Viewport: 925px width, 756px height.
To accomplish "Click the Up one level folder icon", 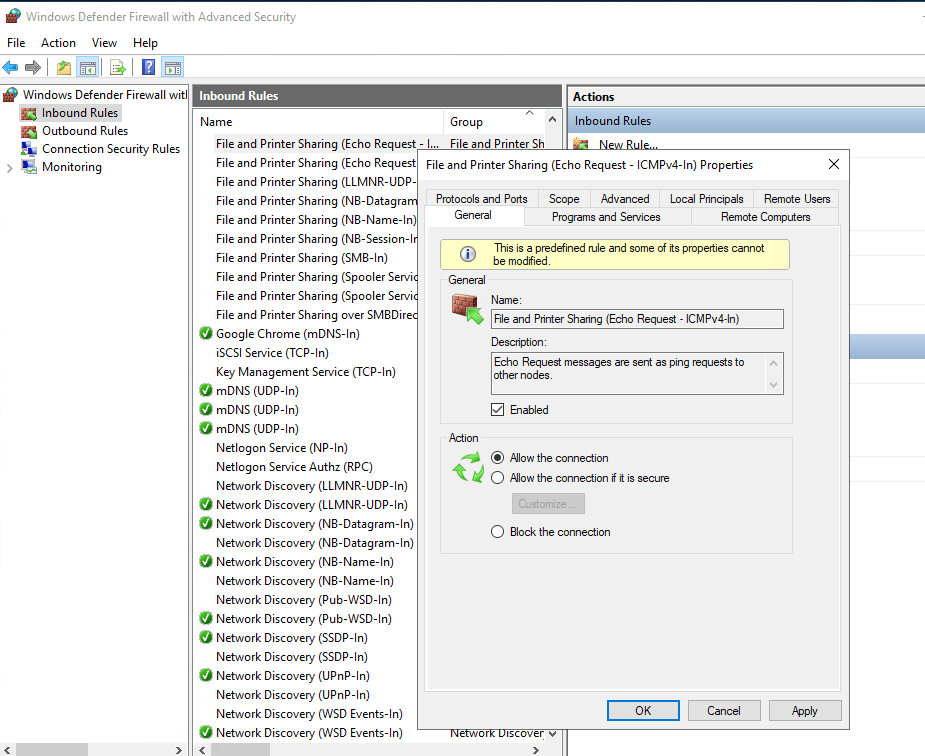I will (x=64, y=68).
